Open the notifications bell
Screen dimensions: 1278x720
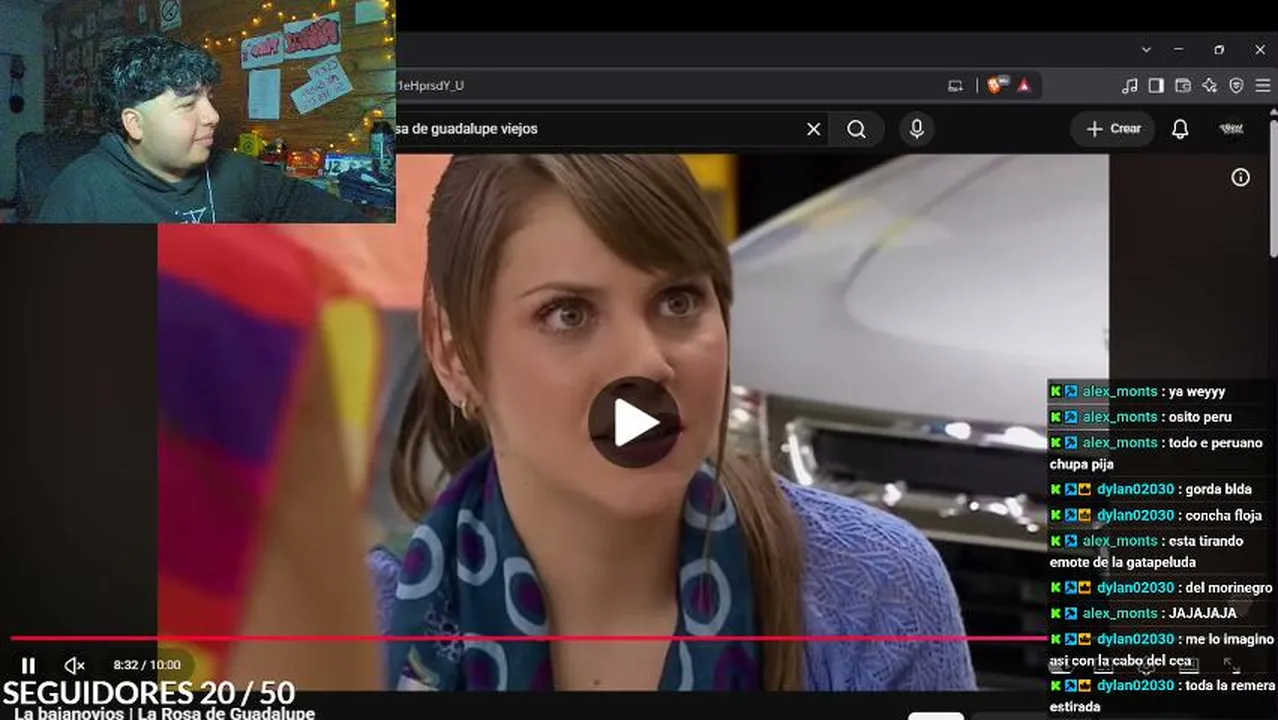click(x=1180, y=129)
